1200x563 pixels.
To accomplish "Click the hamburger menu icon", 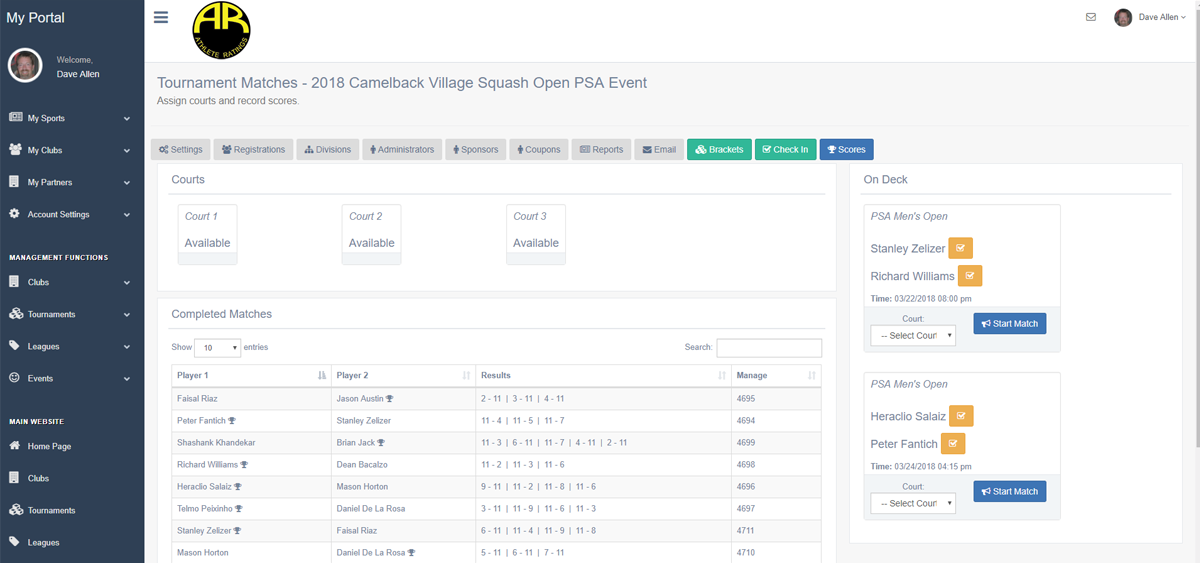I will (161, 17).
